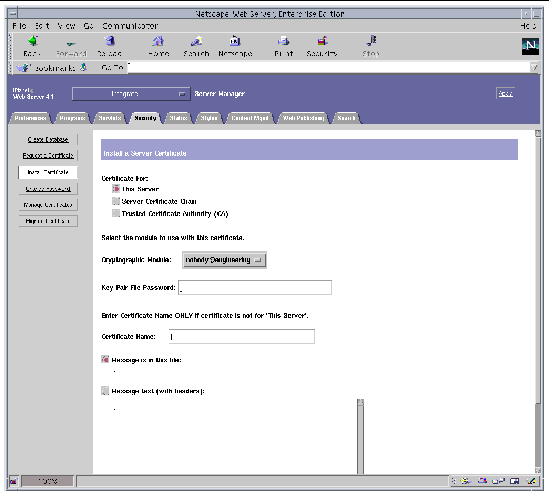Open the Newsgroups icon in component bar
549x496 pixels.
pyautogui.click(x=499, y=481)
